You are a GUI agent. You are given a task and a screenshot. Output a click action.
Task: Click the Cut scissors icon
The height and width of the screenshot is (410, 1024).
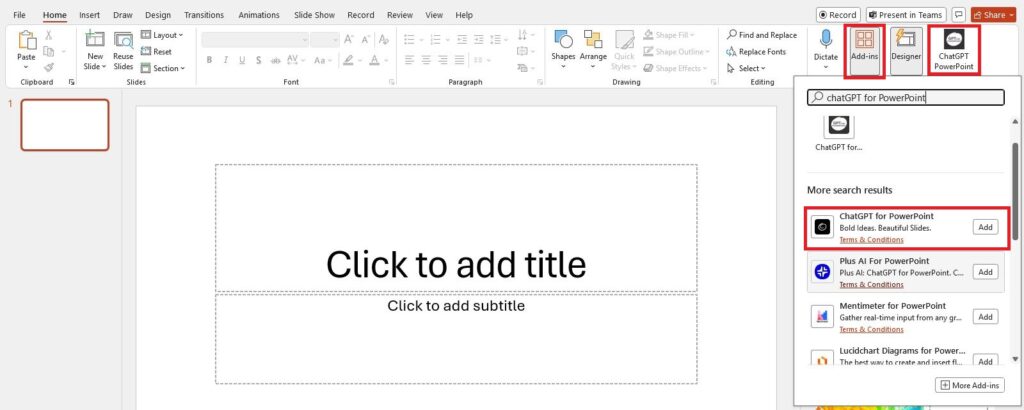(49, 35)
